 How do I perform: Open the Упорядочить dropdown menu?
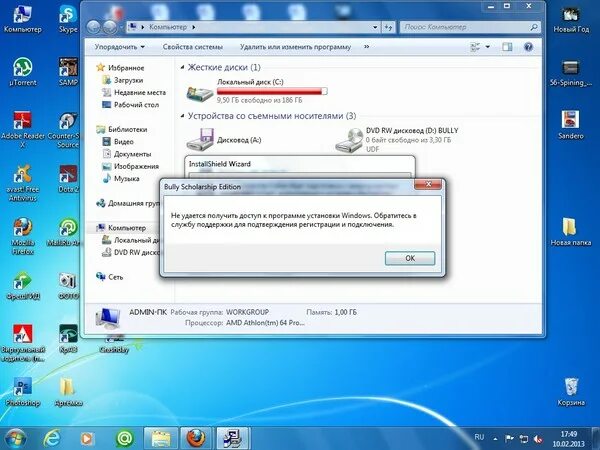(x=120, y=47)
